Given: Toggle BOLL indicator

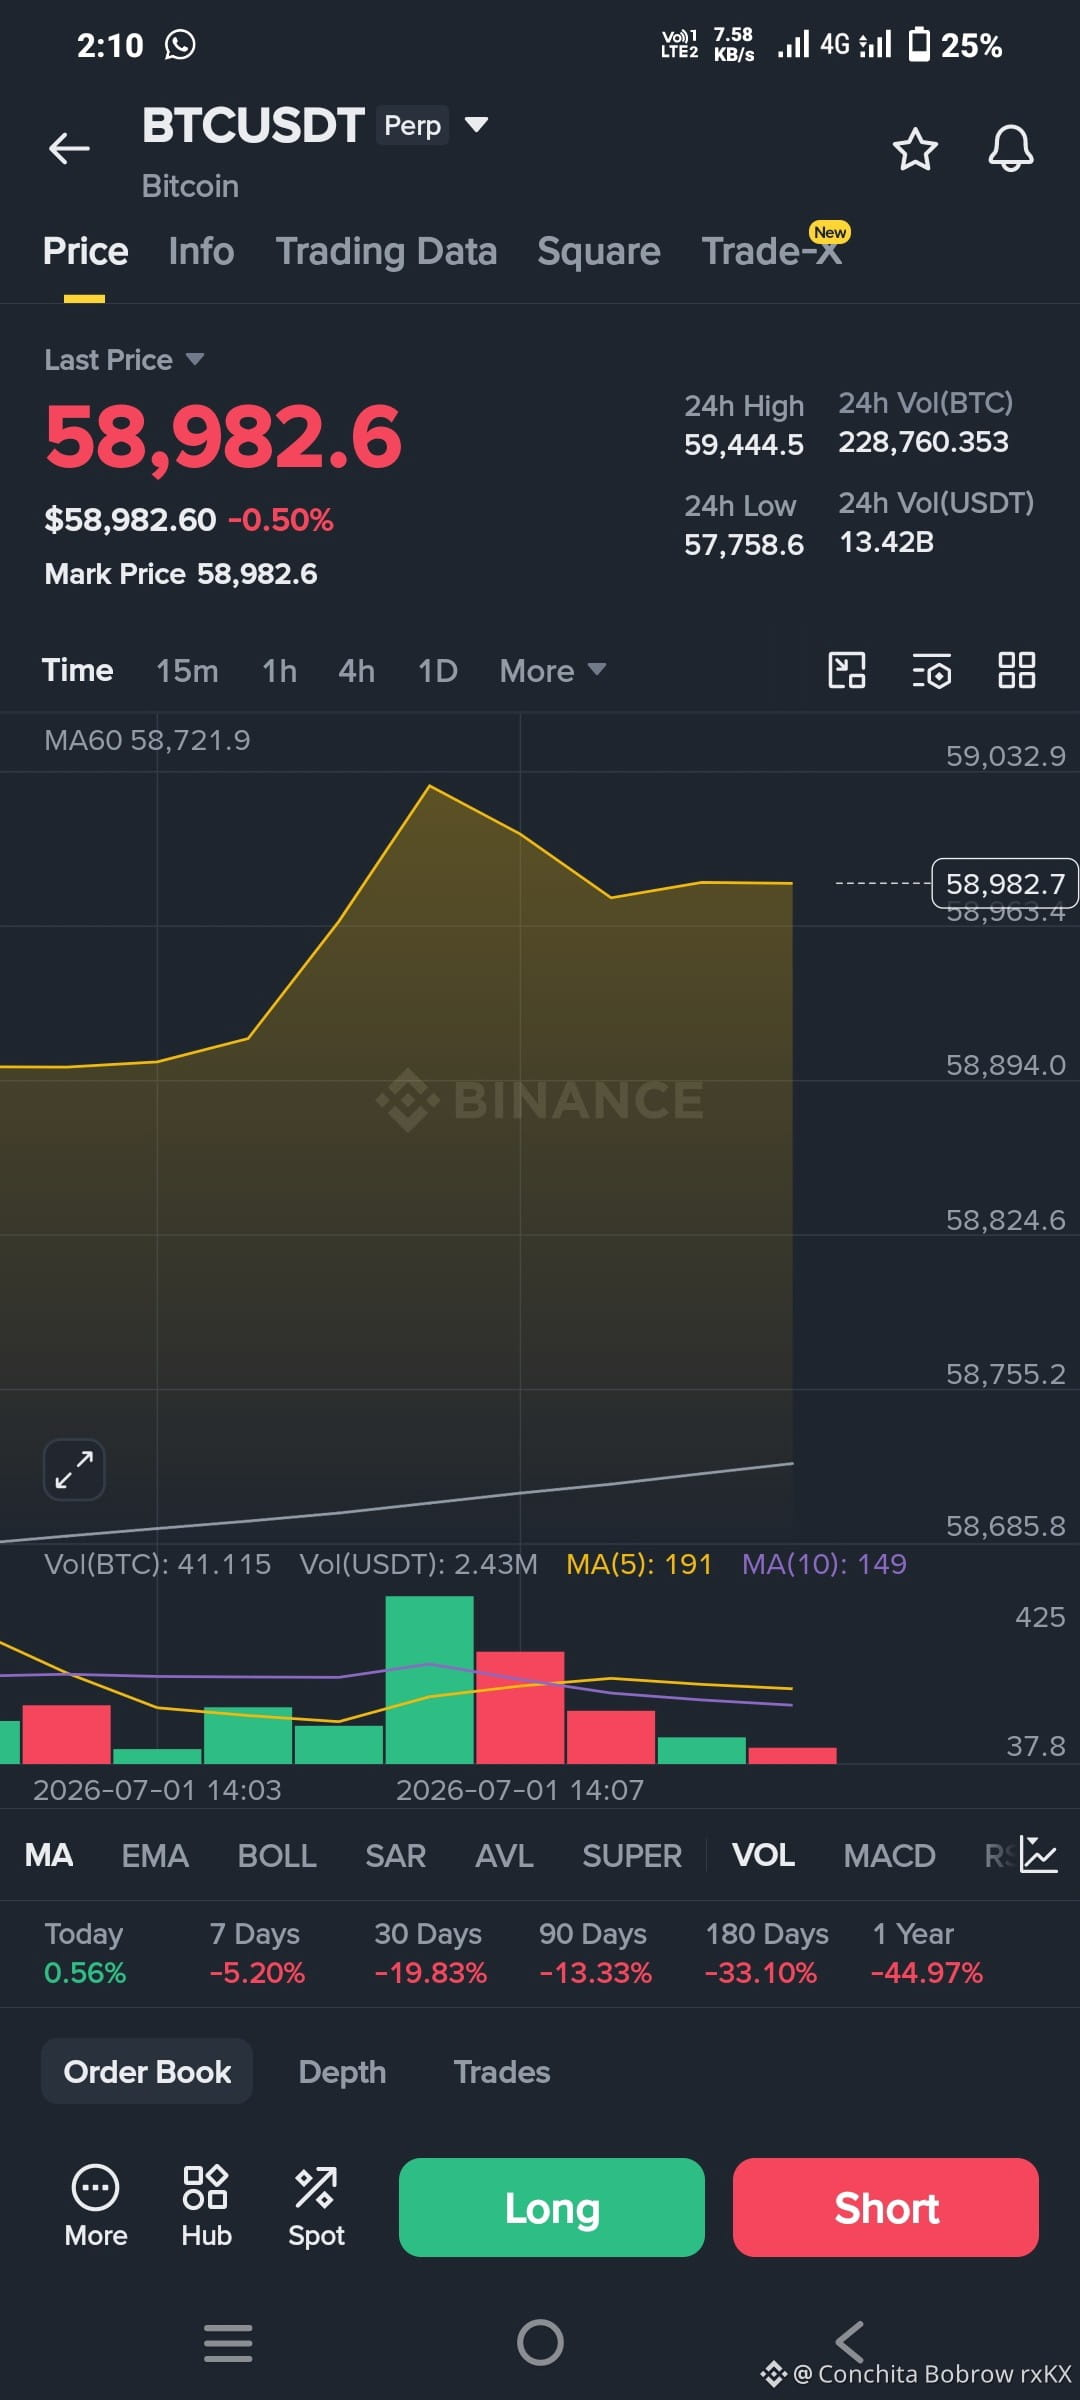Looking at the screenshot, I should (277, 1856).
